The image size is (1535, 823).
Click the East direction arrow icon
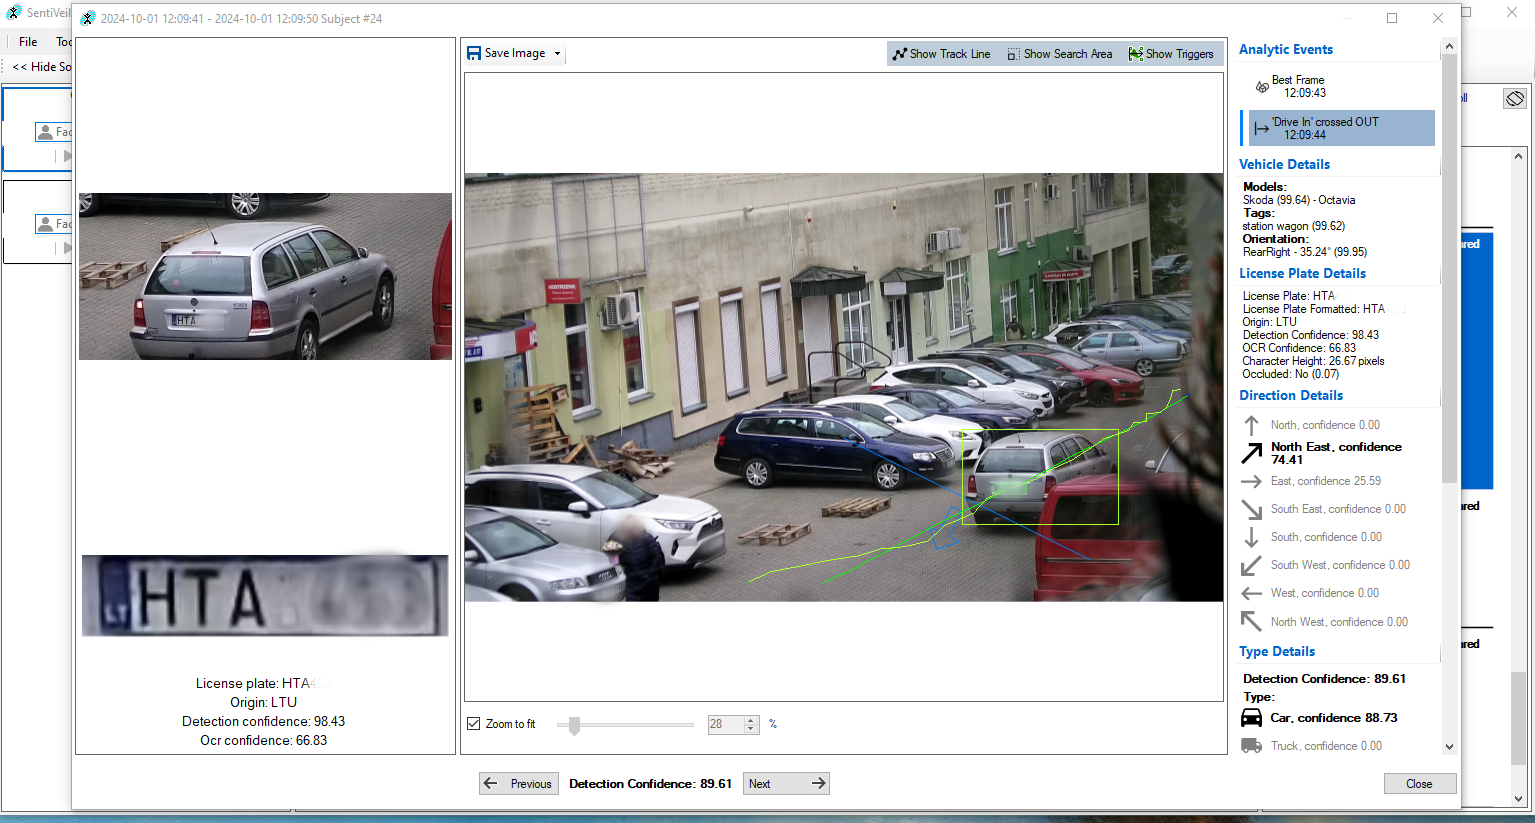click(x=1251, y=481)
